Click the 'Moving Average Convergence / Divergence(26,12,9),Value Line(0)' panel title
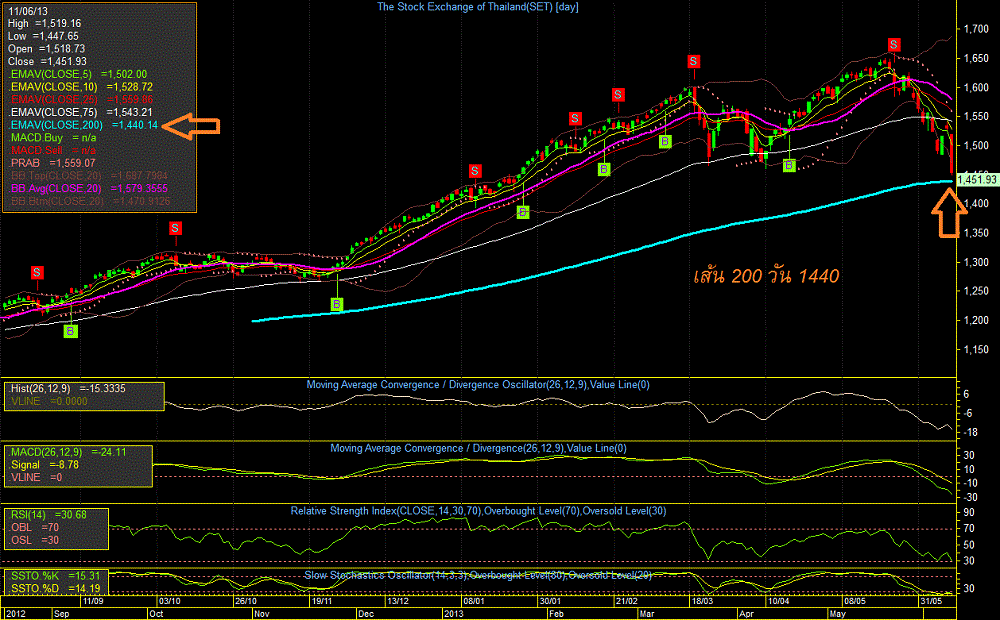1000x620 pixels. [478, 448]
